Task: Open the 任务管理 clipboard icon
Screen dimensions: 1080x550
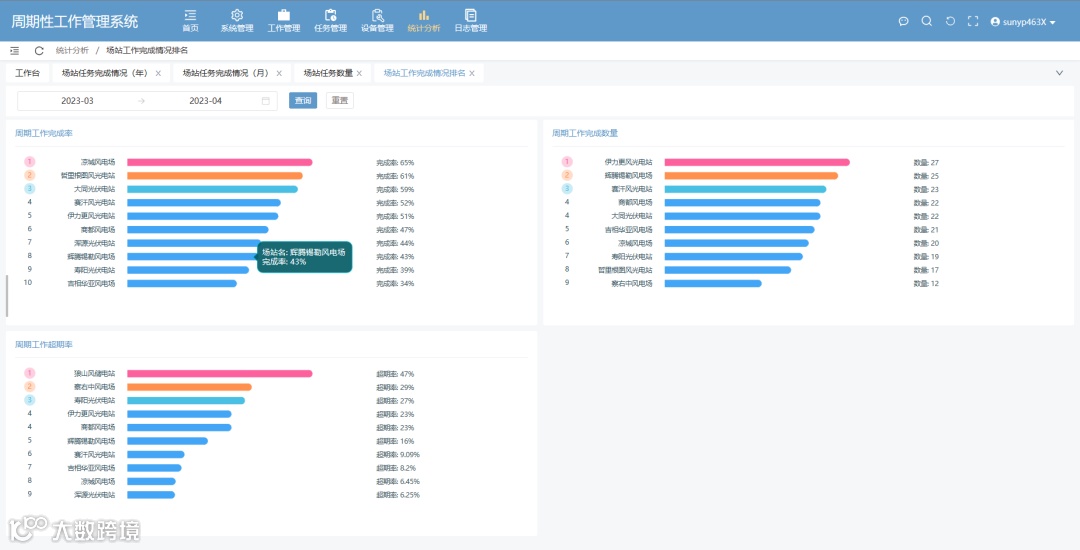Action: pyautogui.click(x=331, y=15)
